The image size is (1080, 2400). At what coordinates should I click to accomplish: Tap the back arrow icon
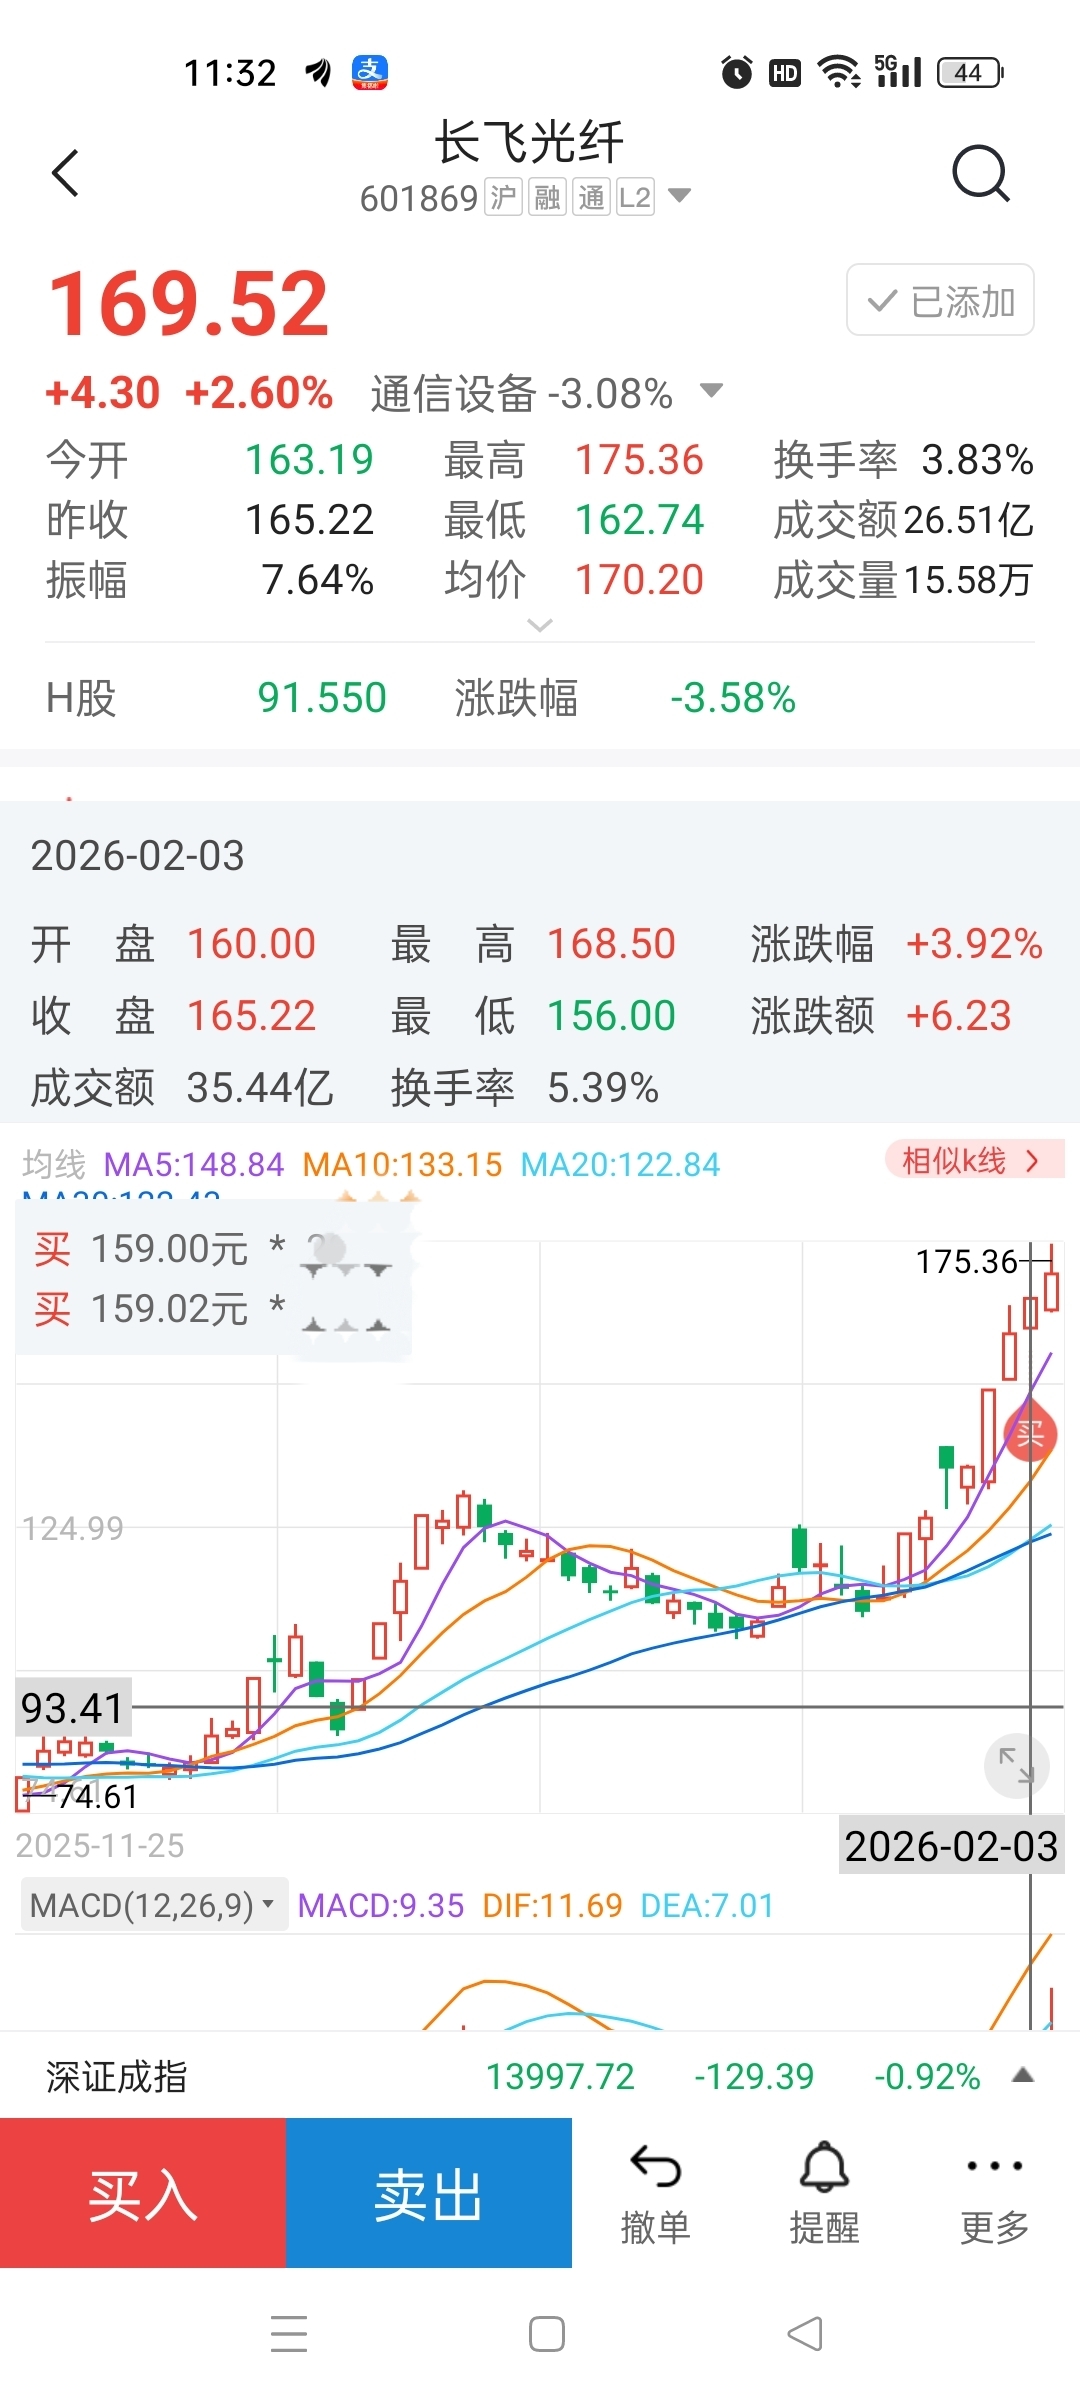point(66,173)
